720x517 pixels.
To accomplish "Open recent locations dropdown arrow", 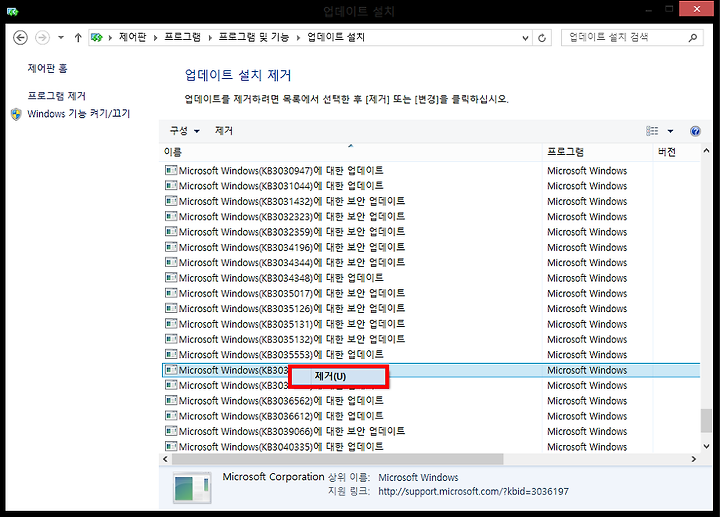I will pos(61,38).
